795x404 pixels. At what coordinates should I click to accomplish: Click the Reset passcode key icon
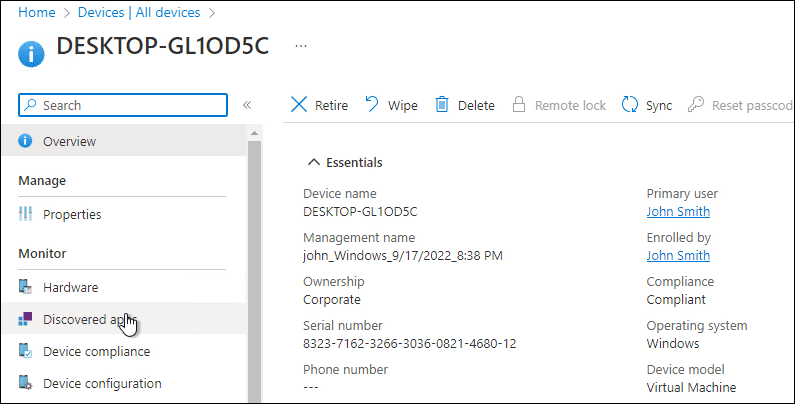pos(696,104)
